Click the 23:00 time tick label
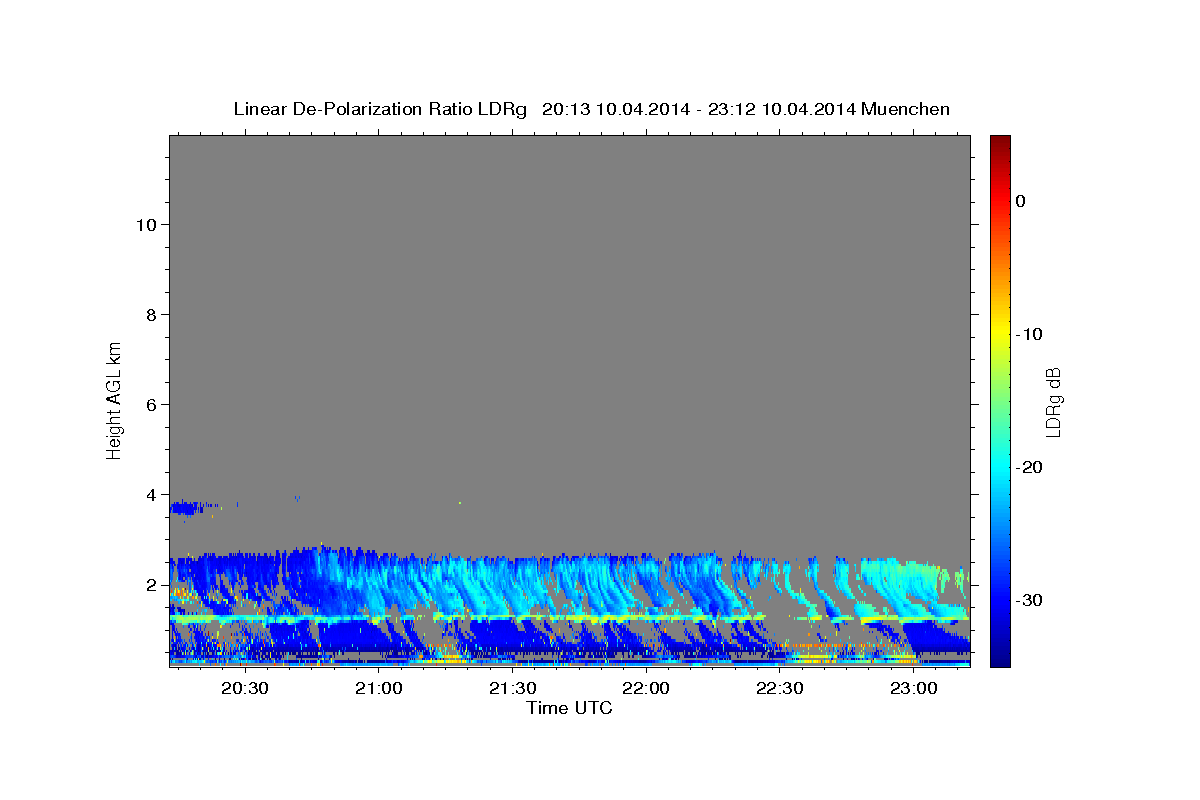This screenshot has height=800, width=1200. point(914,689)
